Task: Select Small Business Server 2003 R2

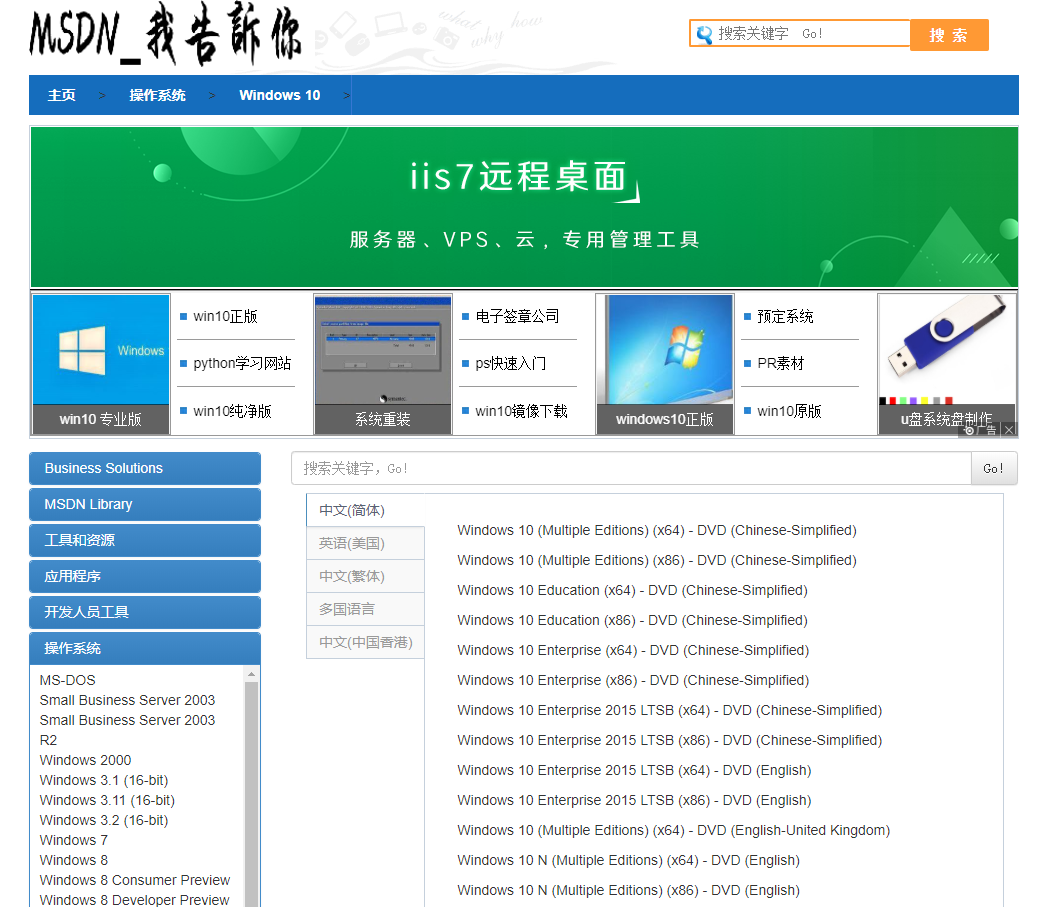Action: (127, 730)
